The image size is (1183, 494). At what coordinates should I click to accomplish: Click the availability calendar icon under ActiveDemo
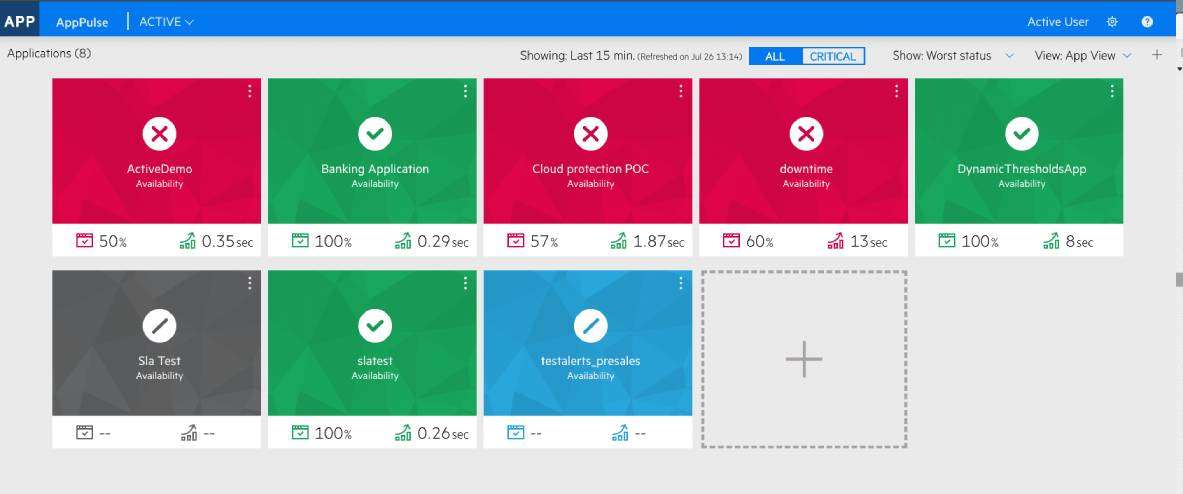(x=84, y=241)
